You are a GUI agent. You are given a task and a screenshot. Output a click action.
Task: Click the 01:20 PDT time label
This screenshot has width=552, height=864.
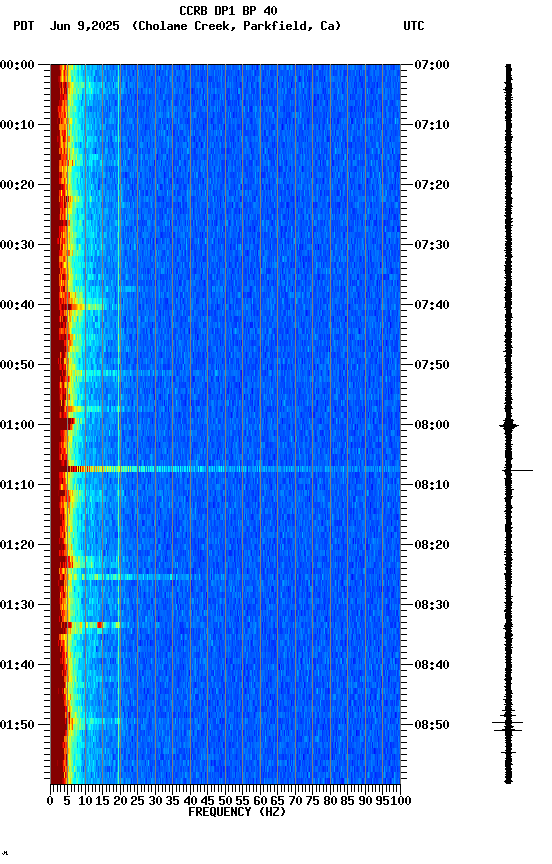pos(17,545)
